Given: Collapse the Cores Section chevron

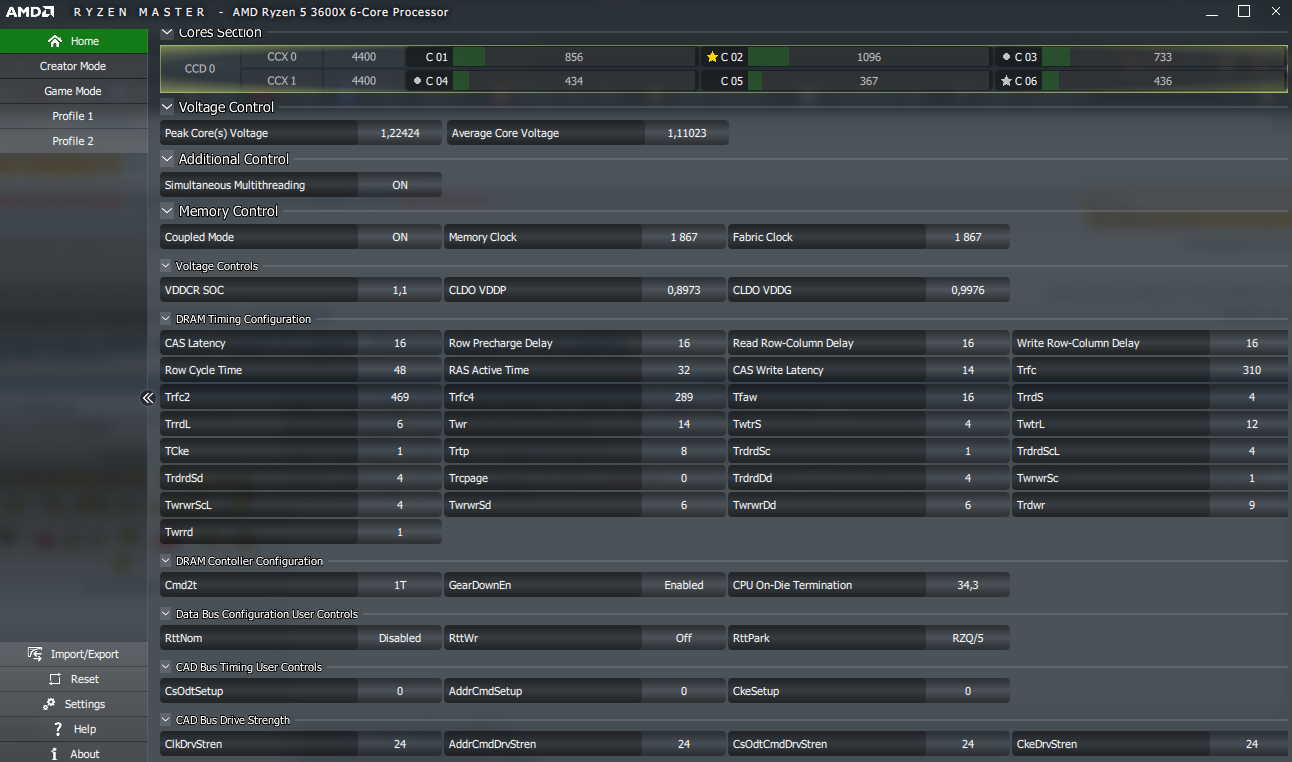Looking at the screenshot, I should click(167, 32).
